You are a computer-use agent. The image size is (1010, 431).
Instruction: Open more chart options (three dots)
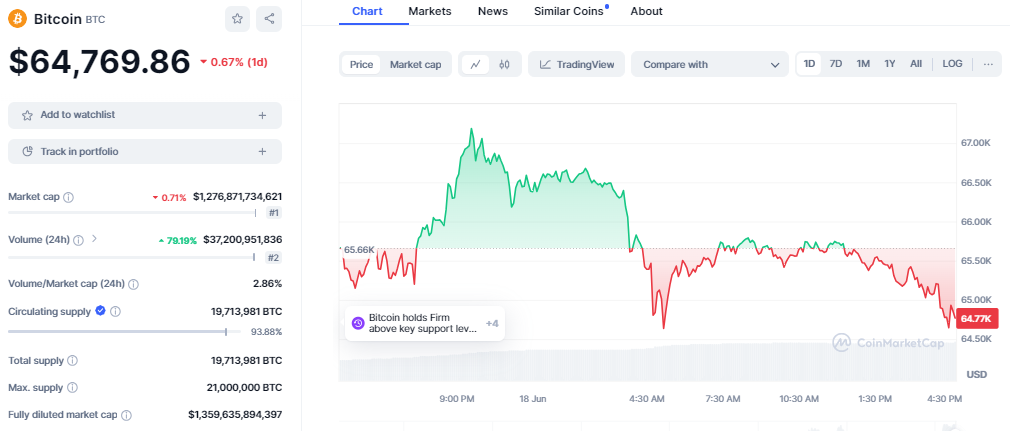point(989,64)
